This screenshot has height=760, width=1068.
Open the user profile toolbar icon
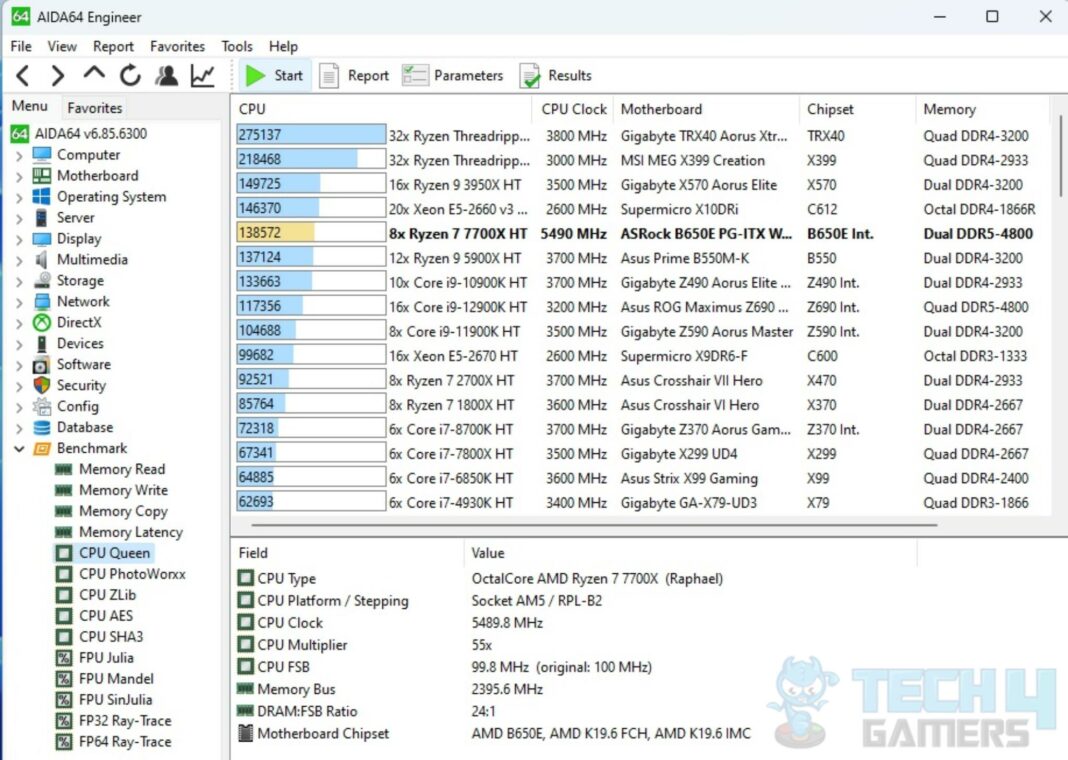[x=166, y=76]
